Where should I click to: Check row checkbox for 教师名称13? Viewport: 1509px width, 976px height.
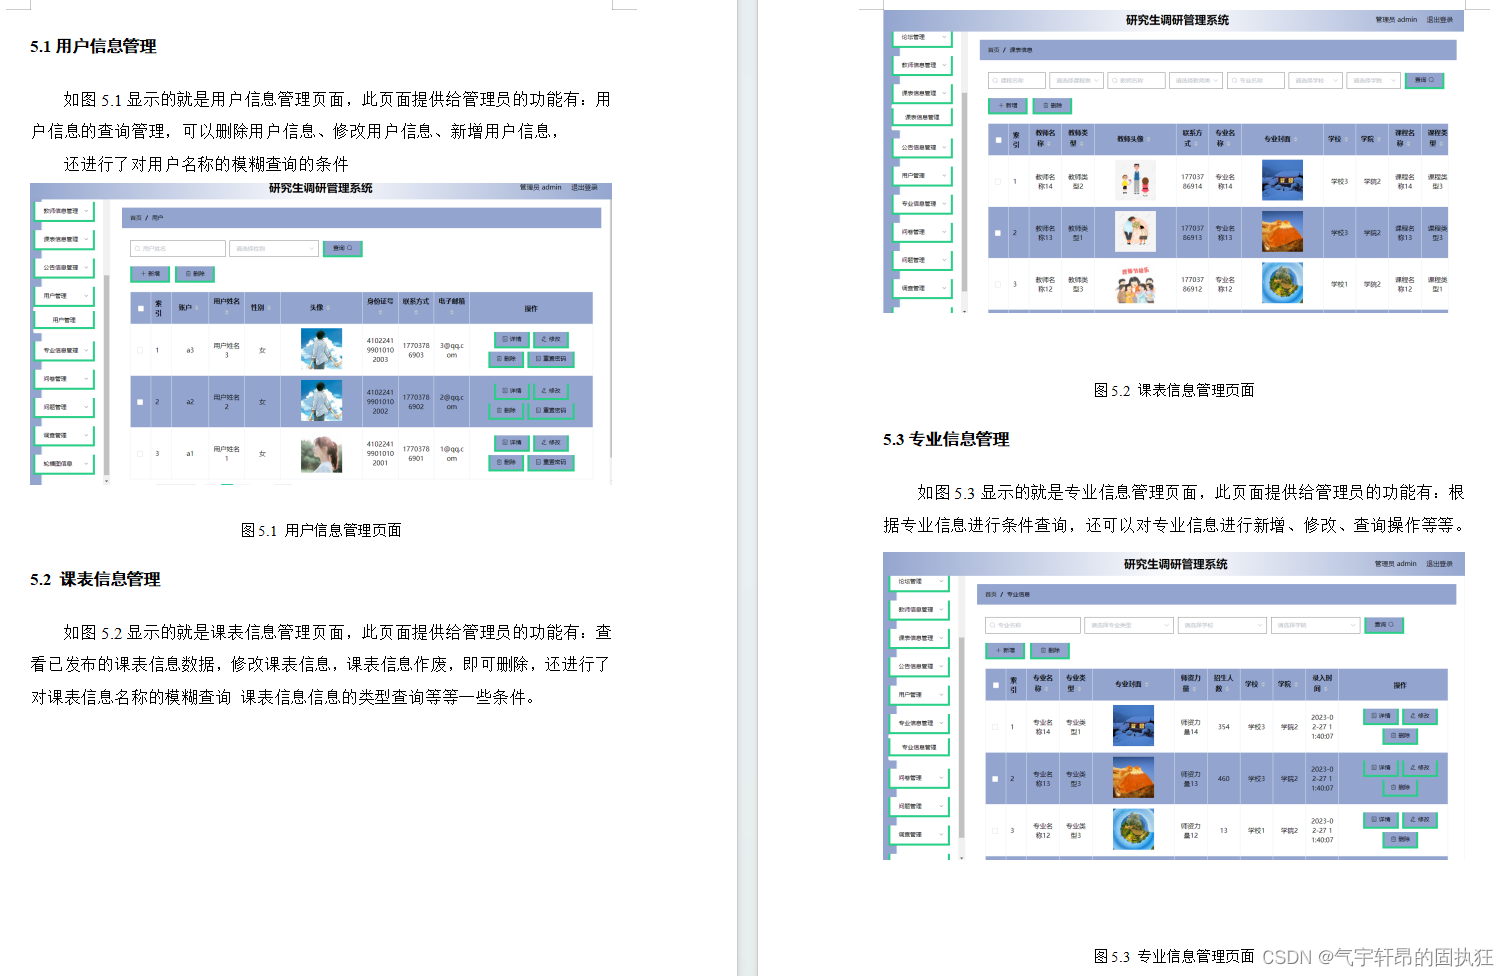click(x=998, y=233)
